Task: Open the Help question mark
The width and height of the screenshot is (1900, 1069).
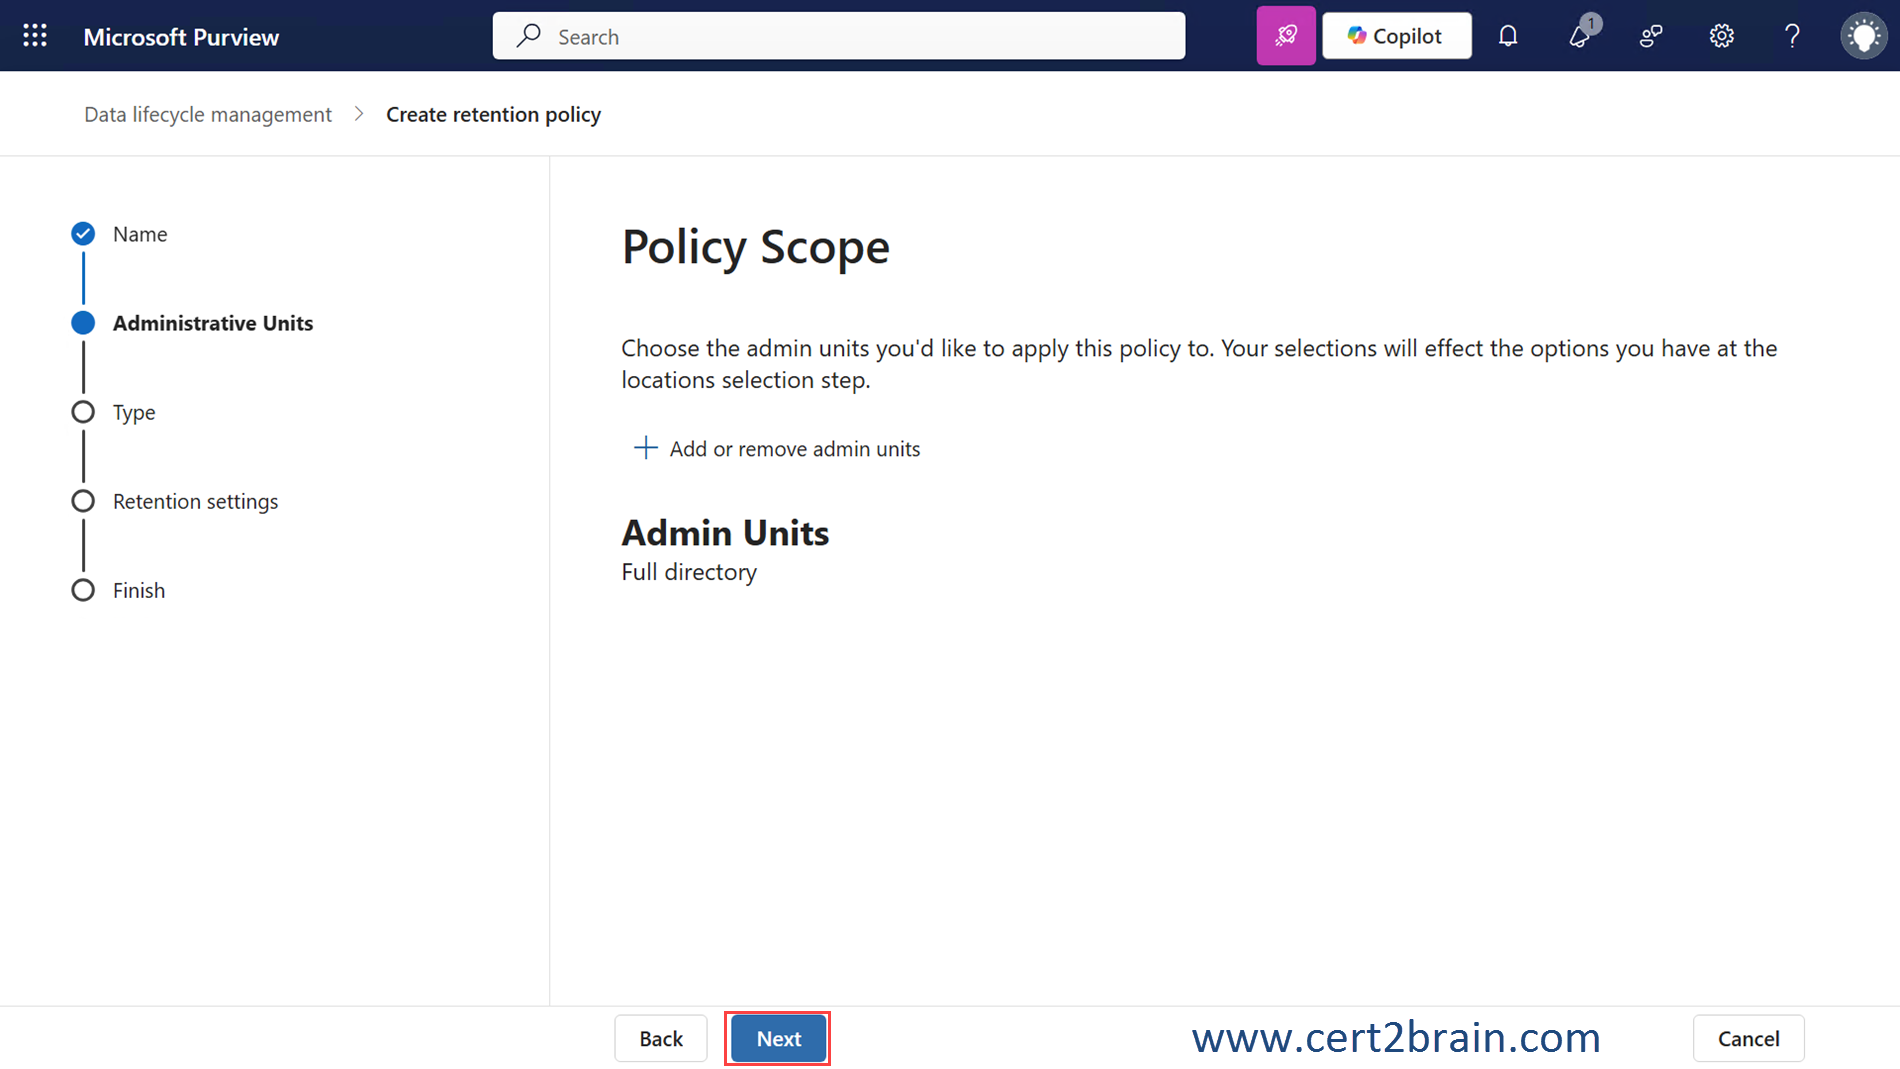Action: [x=1791, y=36]
